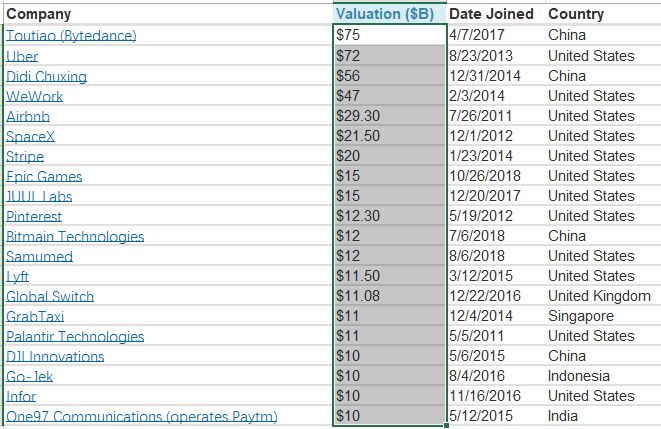Click the fill handle below $10
Image resolution: width=661 pixels, height=429 pixels.
(x=446, y=425)
